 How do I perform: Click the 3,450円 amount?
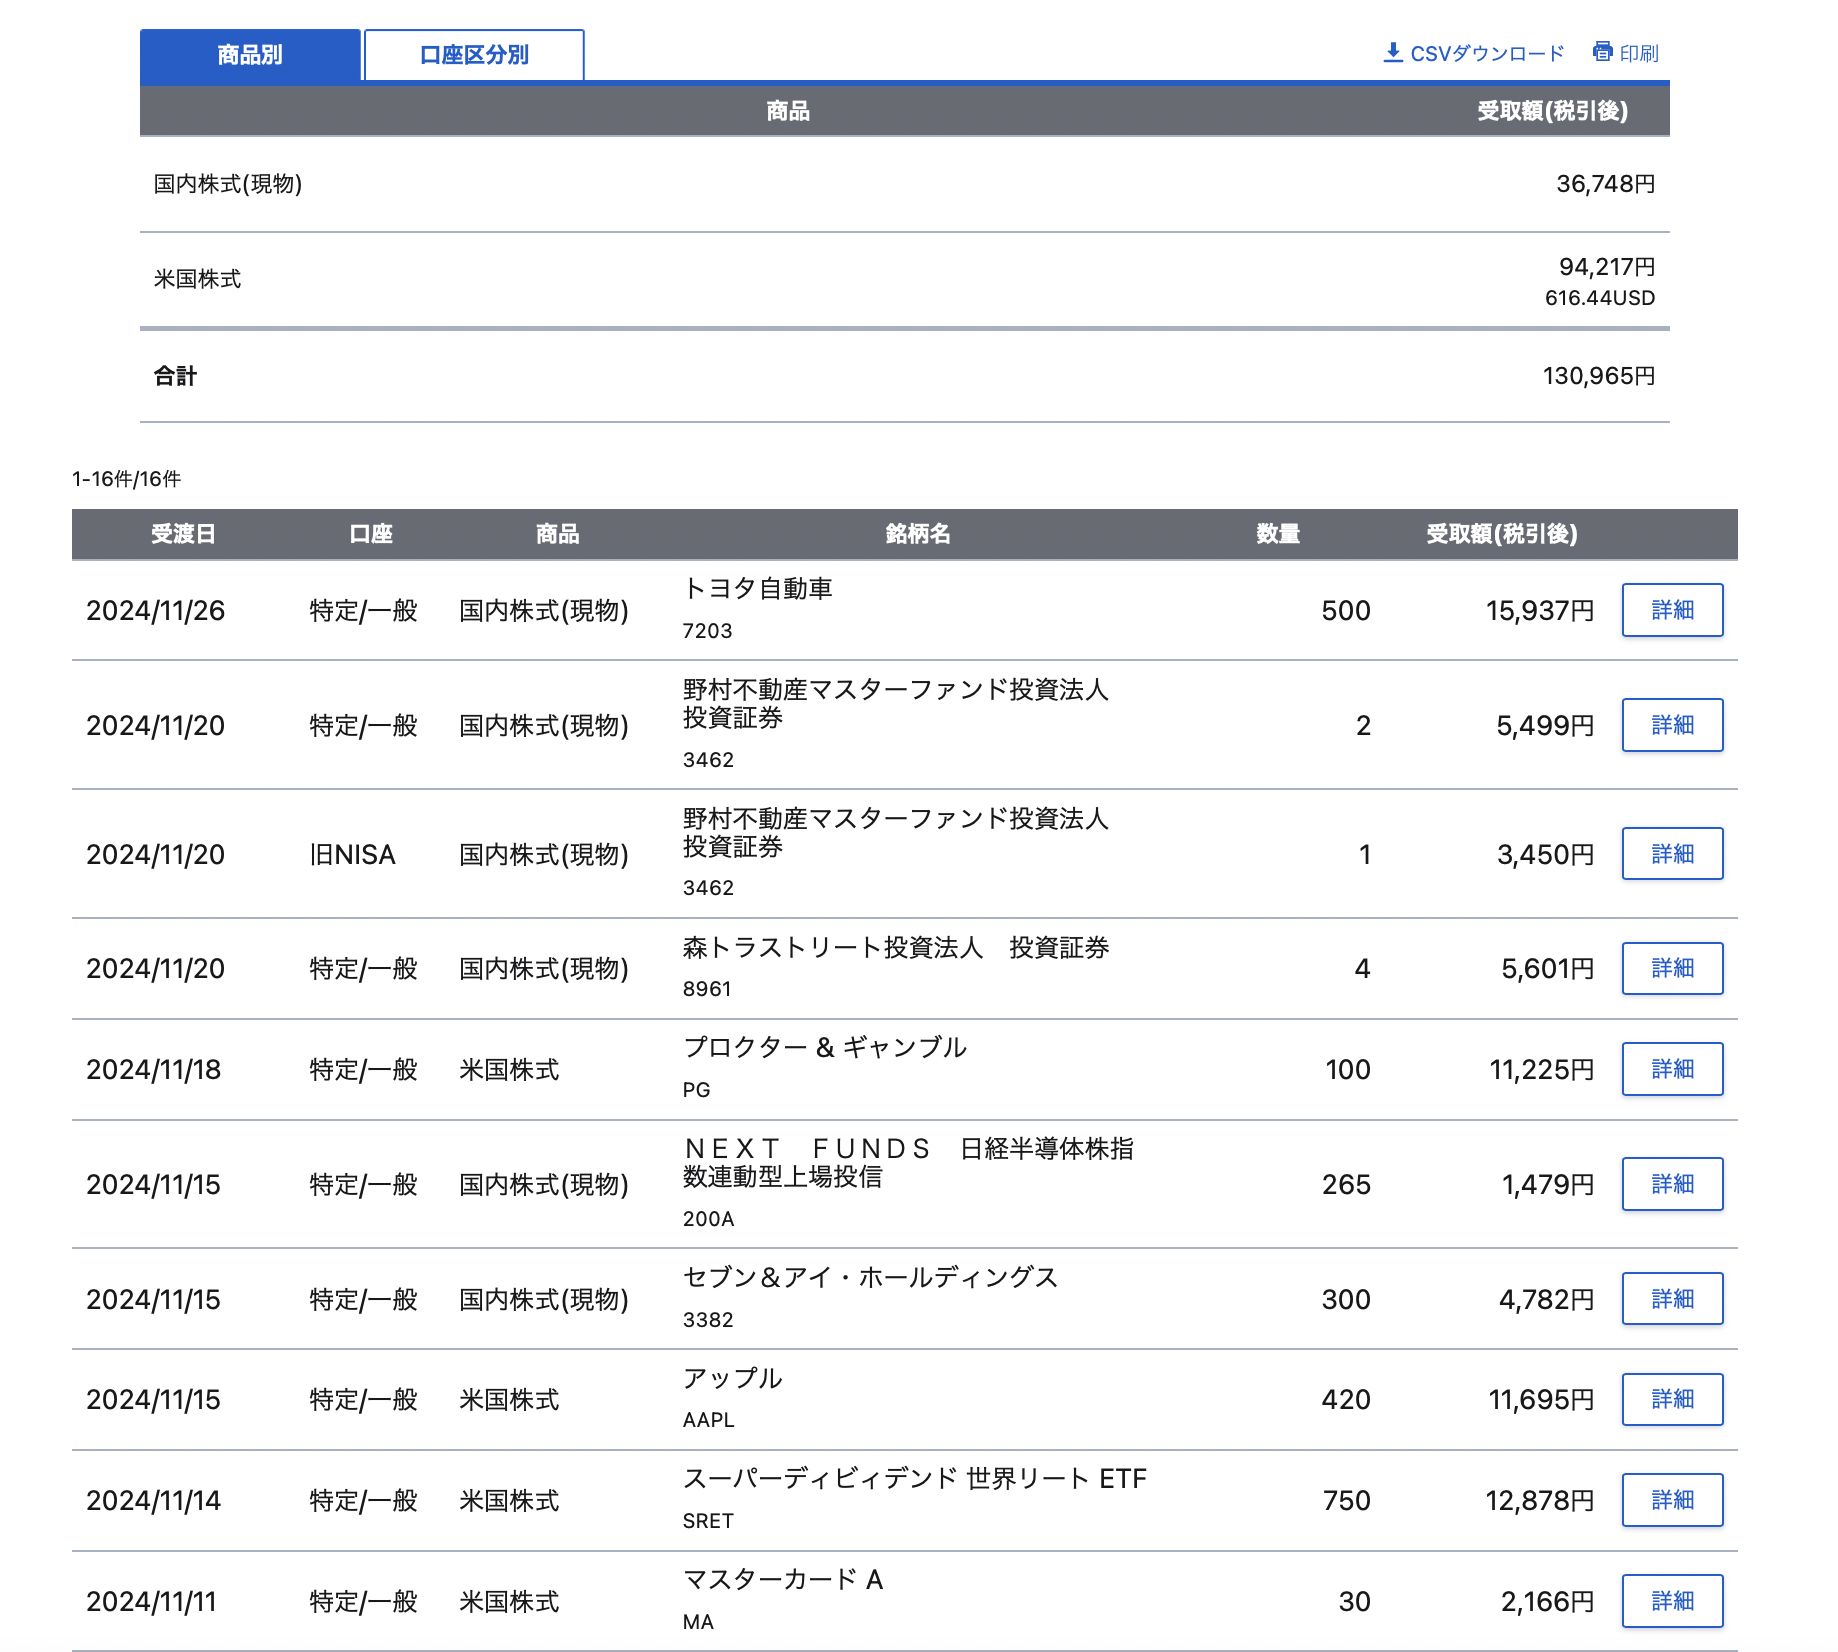(1546, 855)
